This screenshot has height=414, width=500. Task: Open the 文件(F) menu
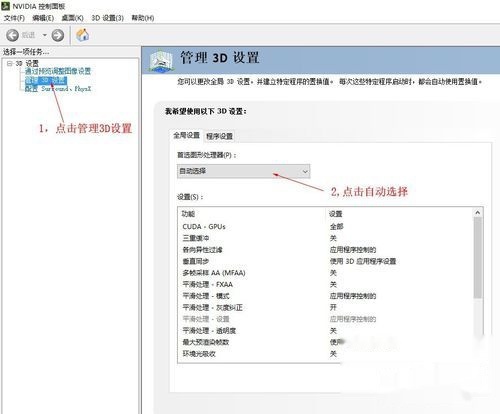(x=14, y=18)
